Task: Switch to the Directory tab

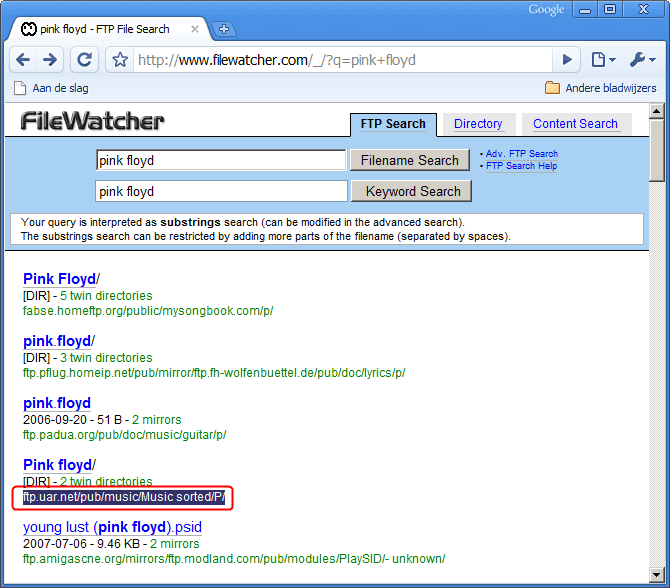Action: pyautogui.click(x=478, y=124)
